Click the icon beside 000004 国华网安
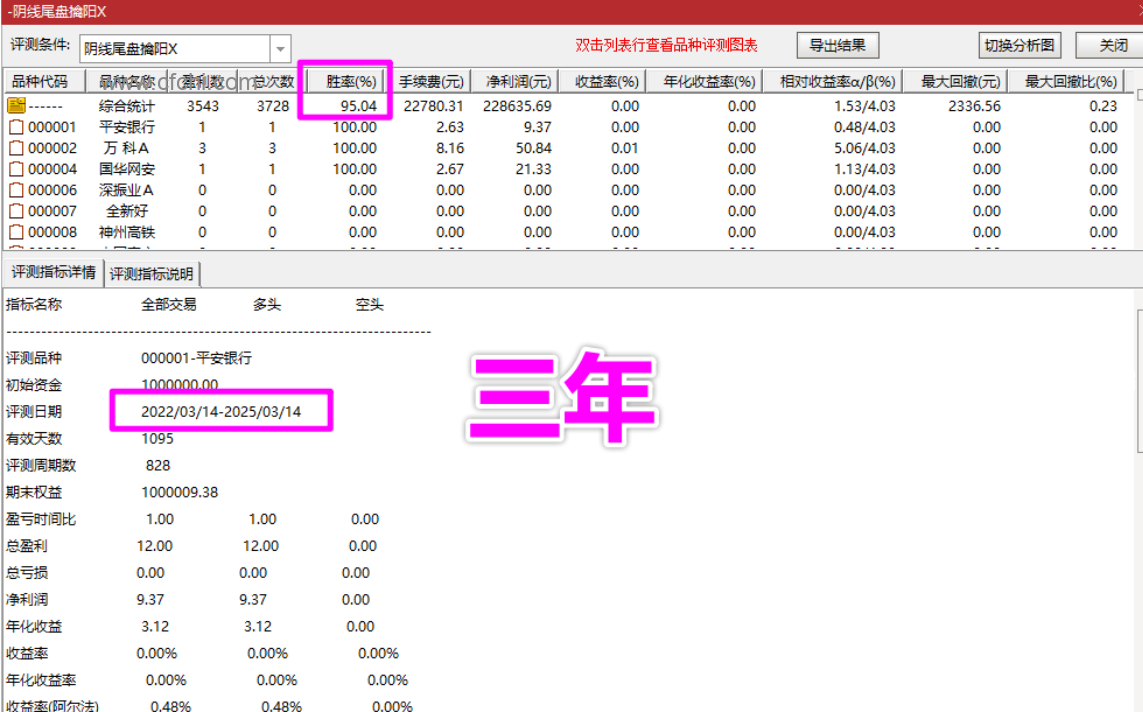 (x=16, y=169)
